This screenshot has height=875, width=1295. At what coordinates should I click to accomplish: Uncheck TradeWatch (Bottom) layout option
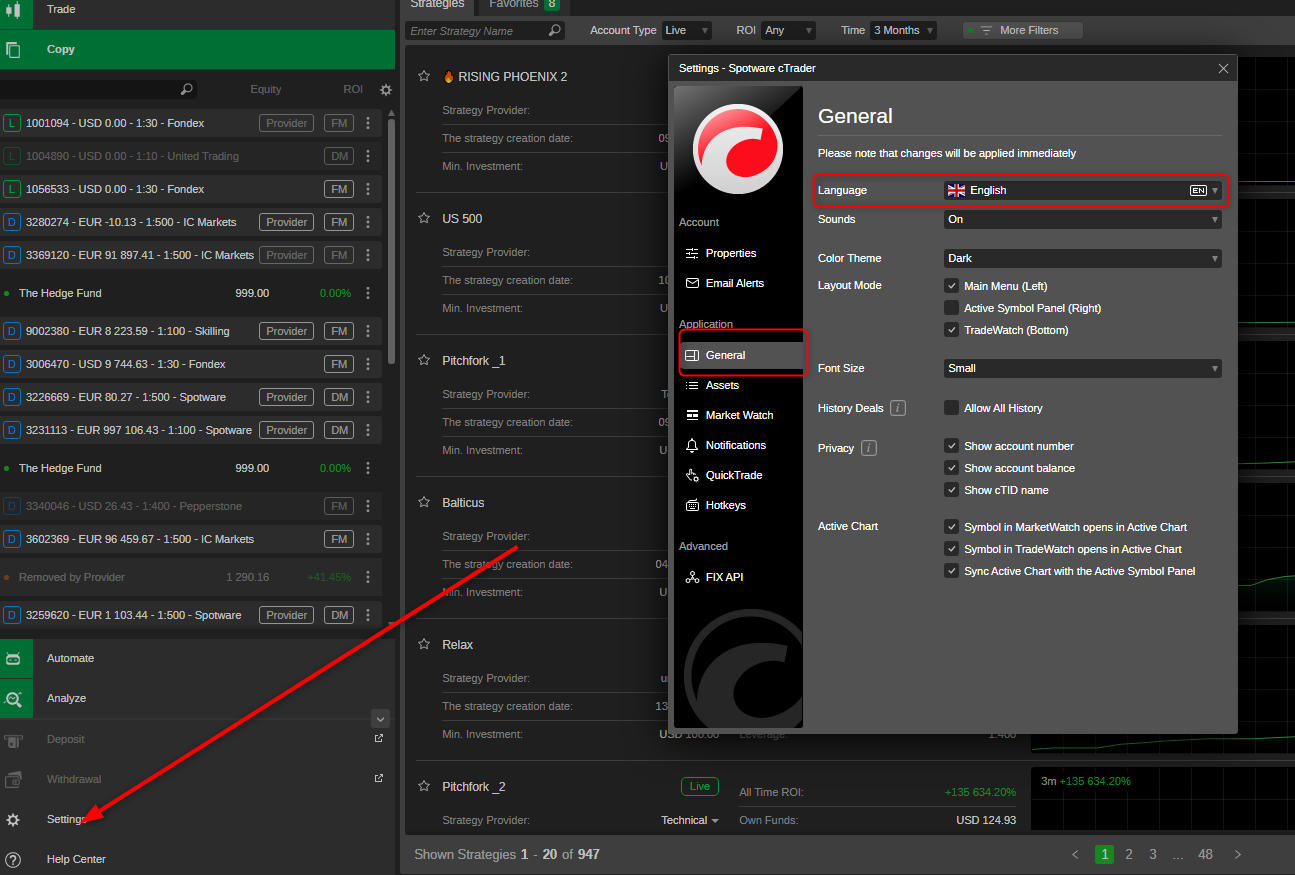[x=952, y=330]
